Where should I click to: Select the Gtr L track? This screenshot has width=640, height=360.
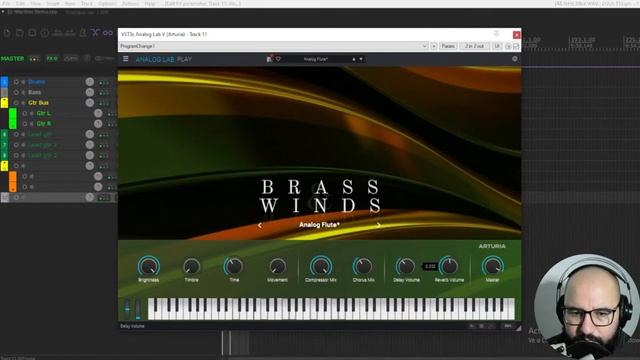43,113
